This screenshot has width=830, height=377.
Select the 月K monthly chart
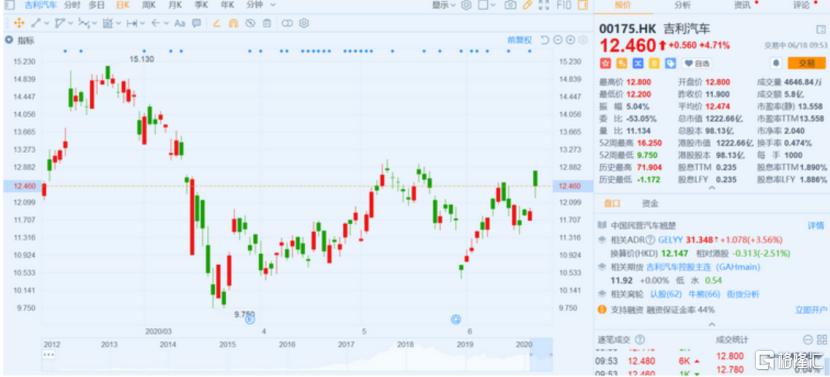pyautogui.click(x=175, y=5)
